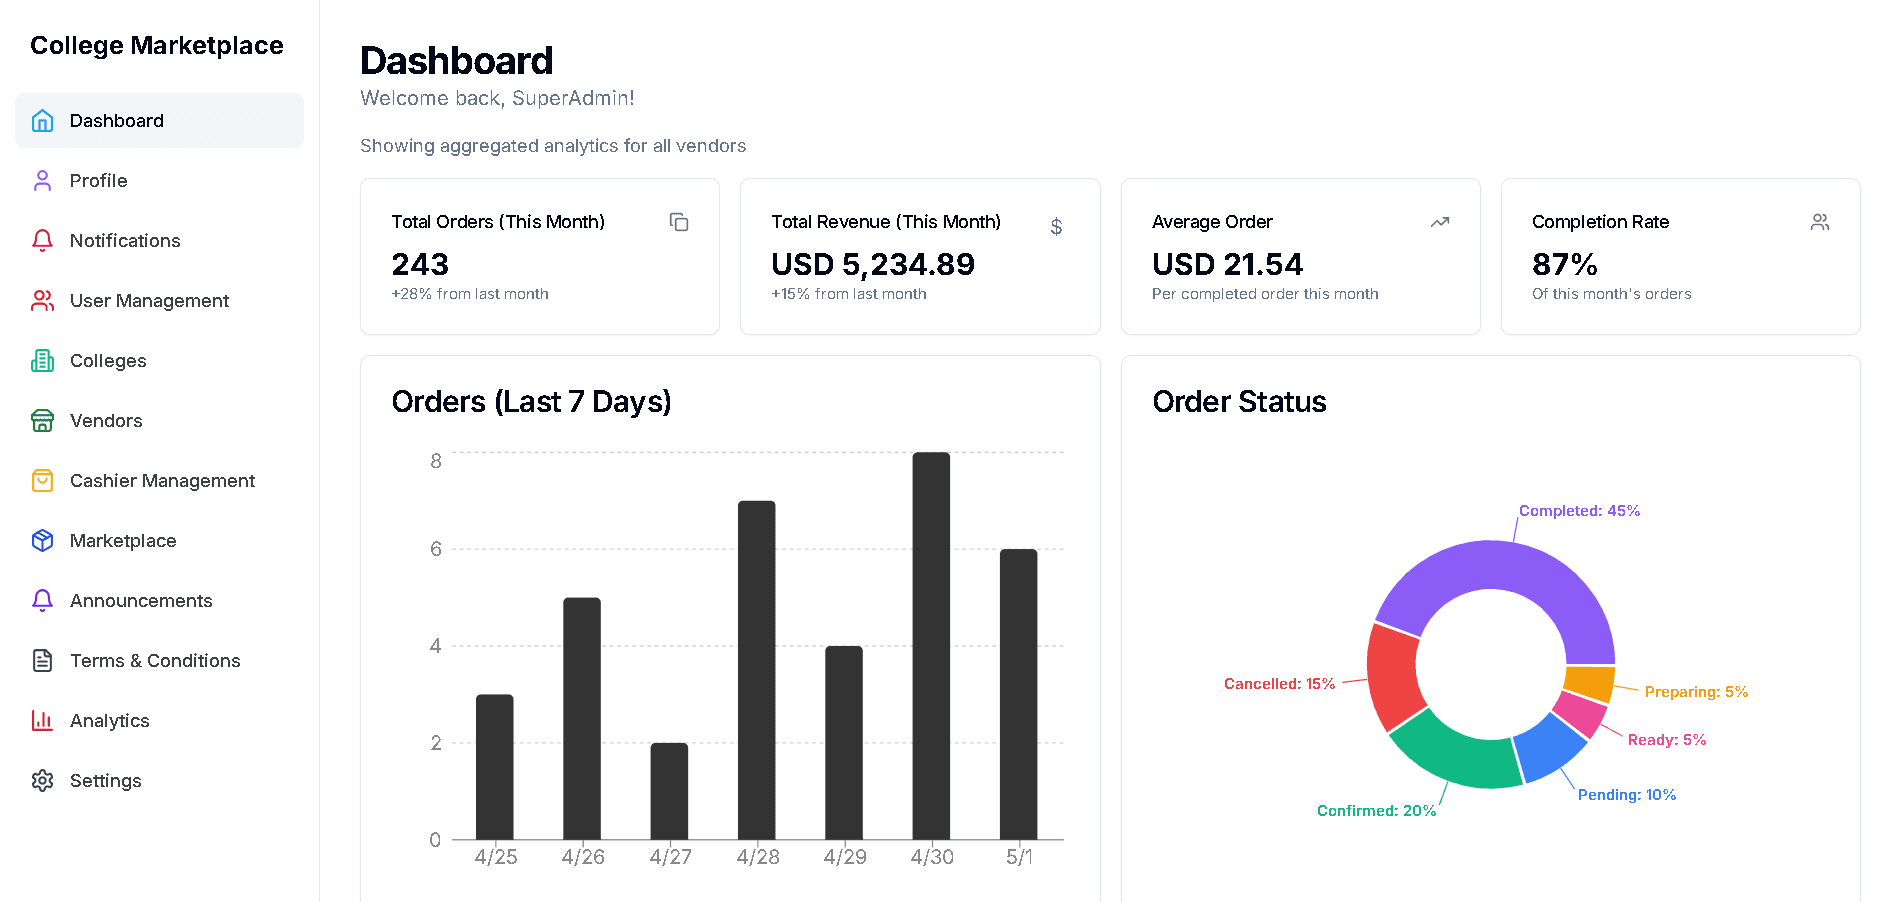Screen dimensions: 1893x902
Task: Click the Vendors storefront icon
Action: point(42,421)
